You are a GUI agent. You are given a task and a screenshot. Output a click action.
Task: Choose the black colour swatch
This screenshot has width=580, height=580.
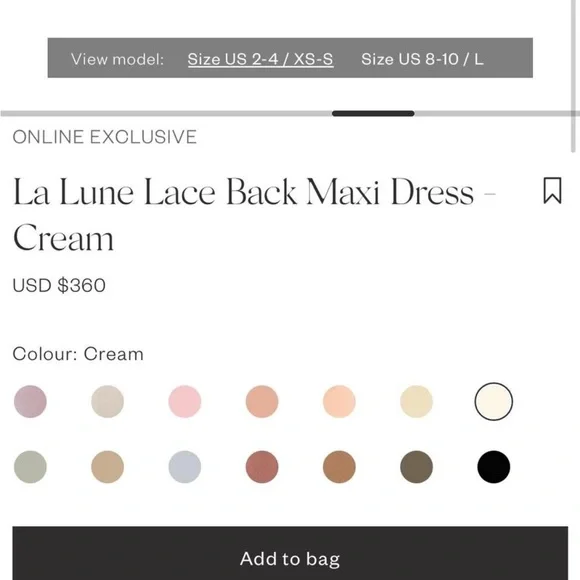493,467
